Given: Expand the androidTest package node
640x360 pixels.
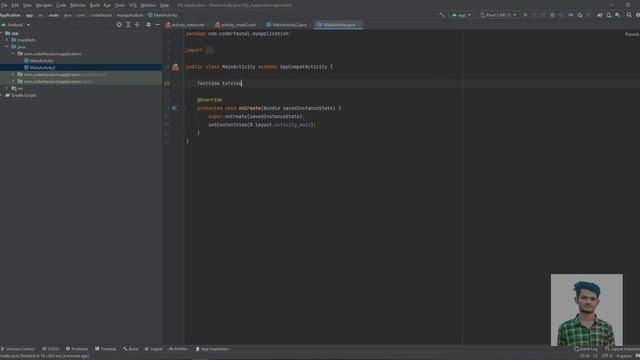Looking at the screenshot, I should pos(13,75).
